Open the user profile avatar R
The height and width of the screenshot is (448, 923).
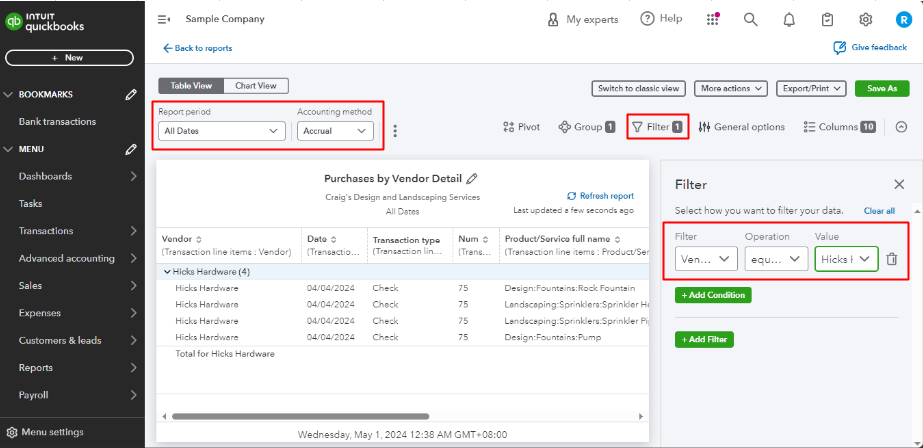tap(903, 19)
